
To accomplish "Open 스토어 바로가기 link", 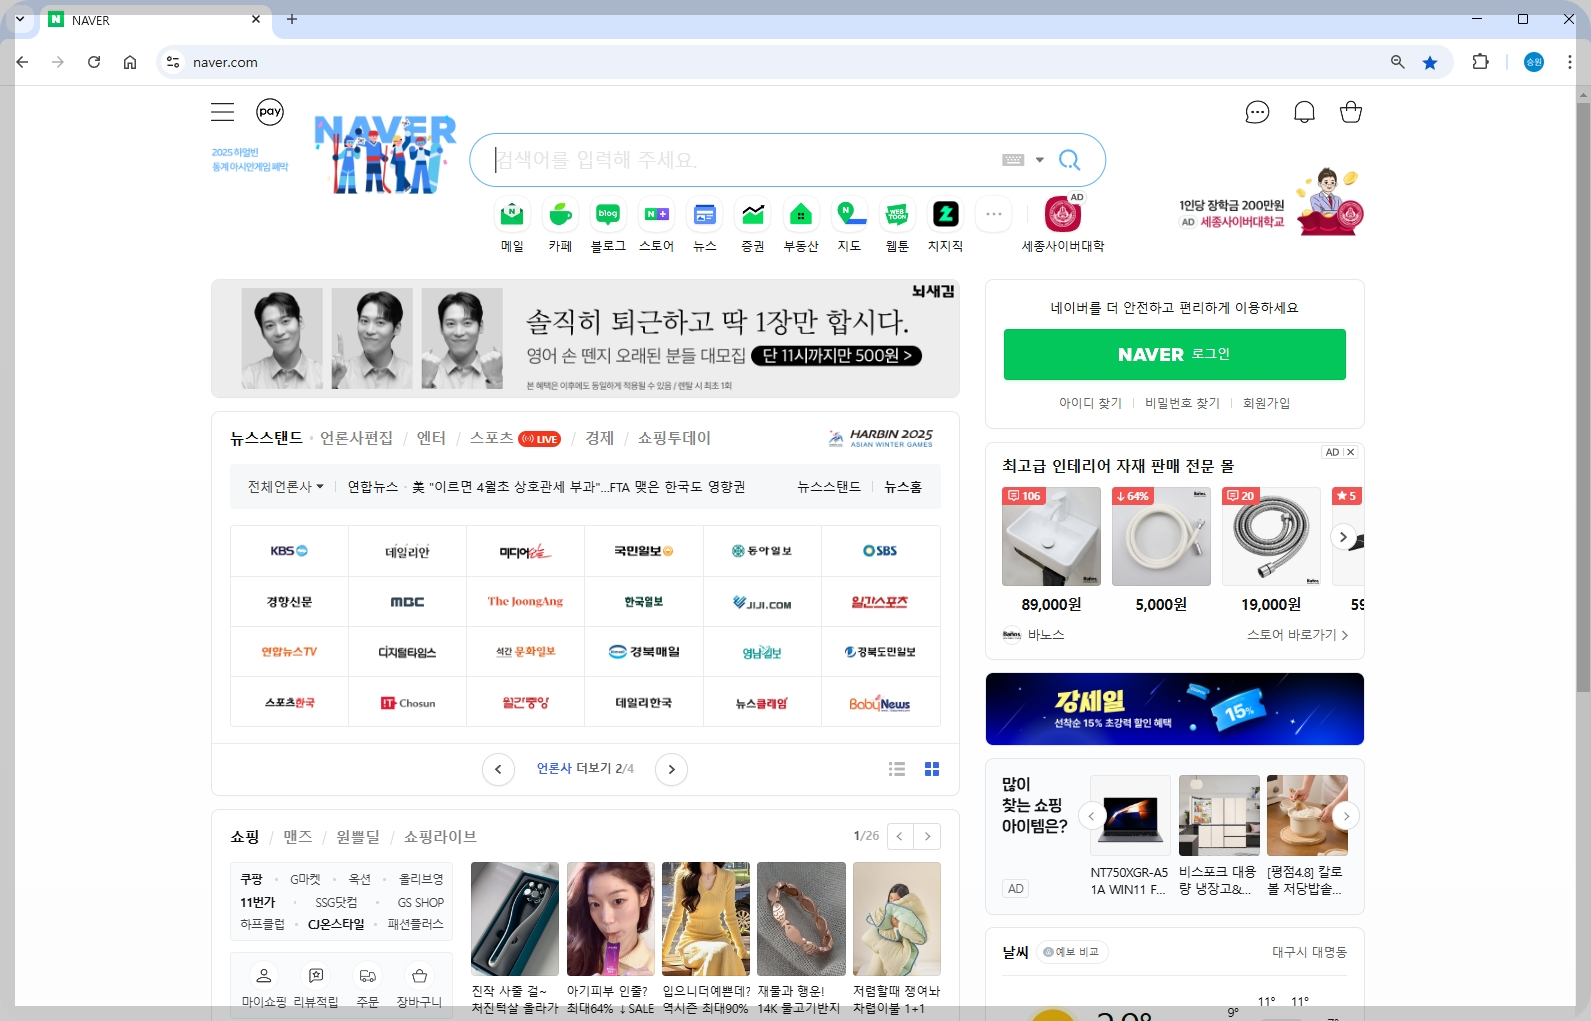I will (x=1297, y=635).
